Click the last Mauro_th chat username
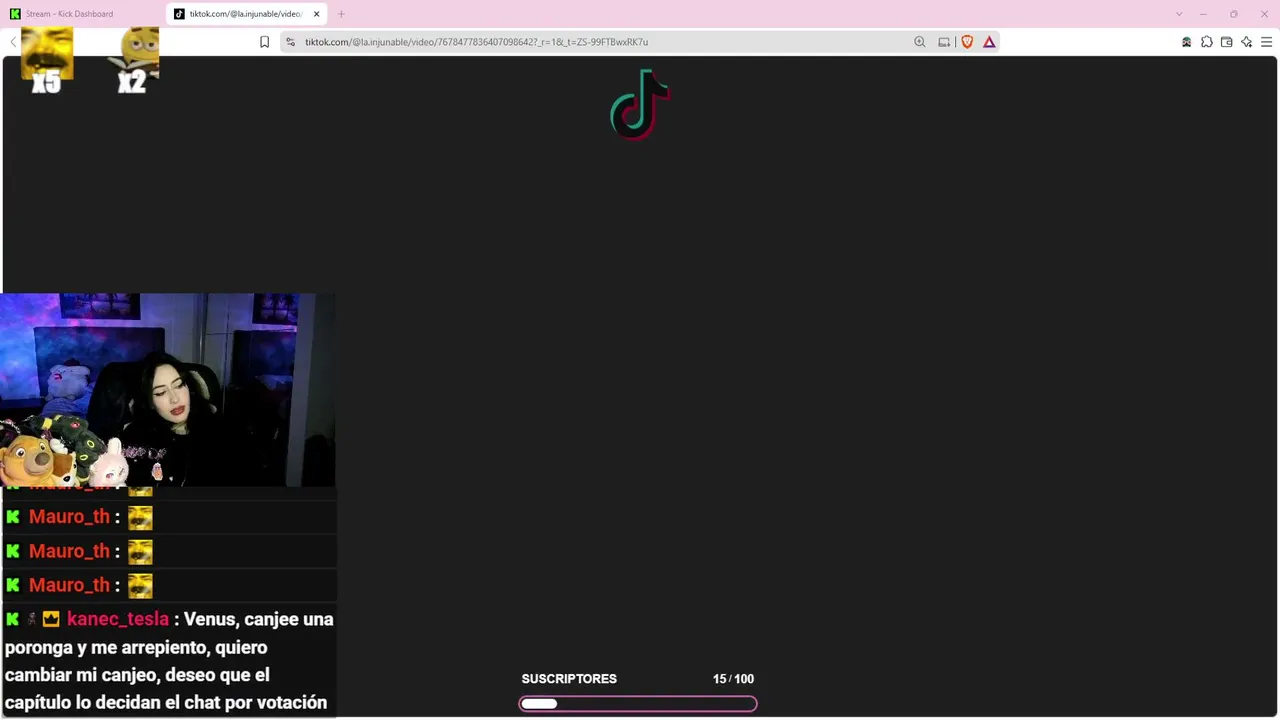 coord(69,585)
